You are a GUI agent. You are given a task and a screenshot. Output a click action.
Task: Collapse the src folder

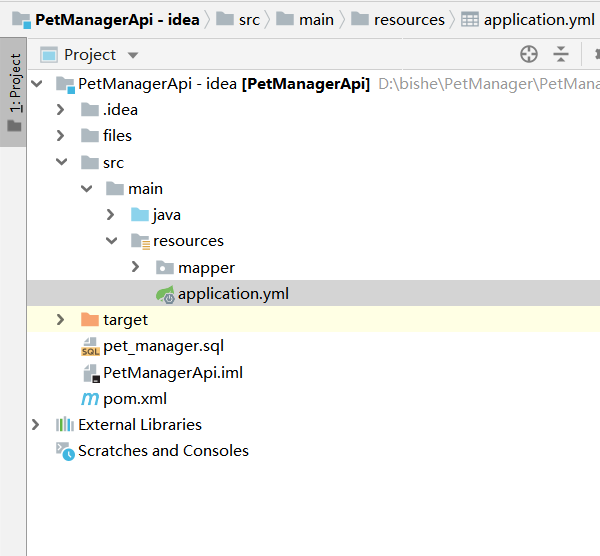click(x=62, y=162)
